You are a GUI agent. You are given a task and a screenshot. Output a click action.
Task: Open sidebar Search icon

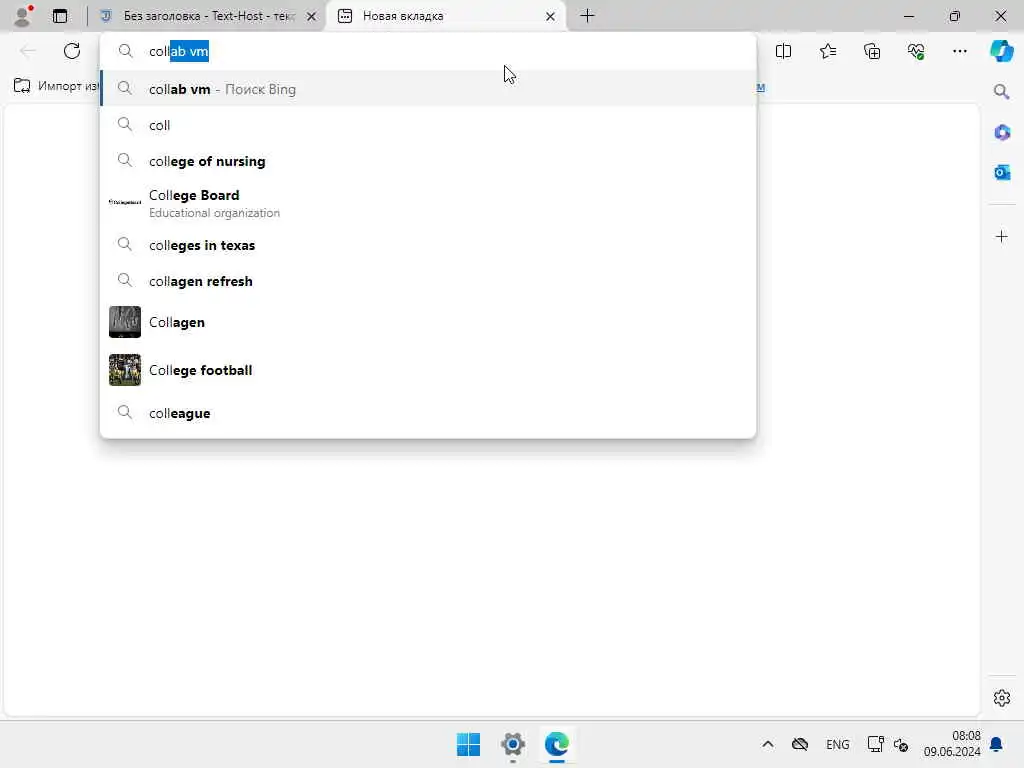pos(1001,91)
